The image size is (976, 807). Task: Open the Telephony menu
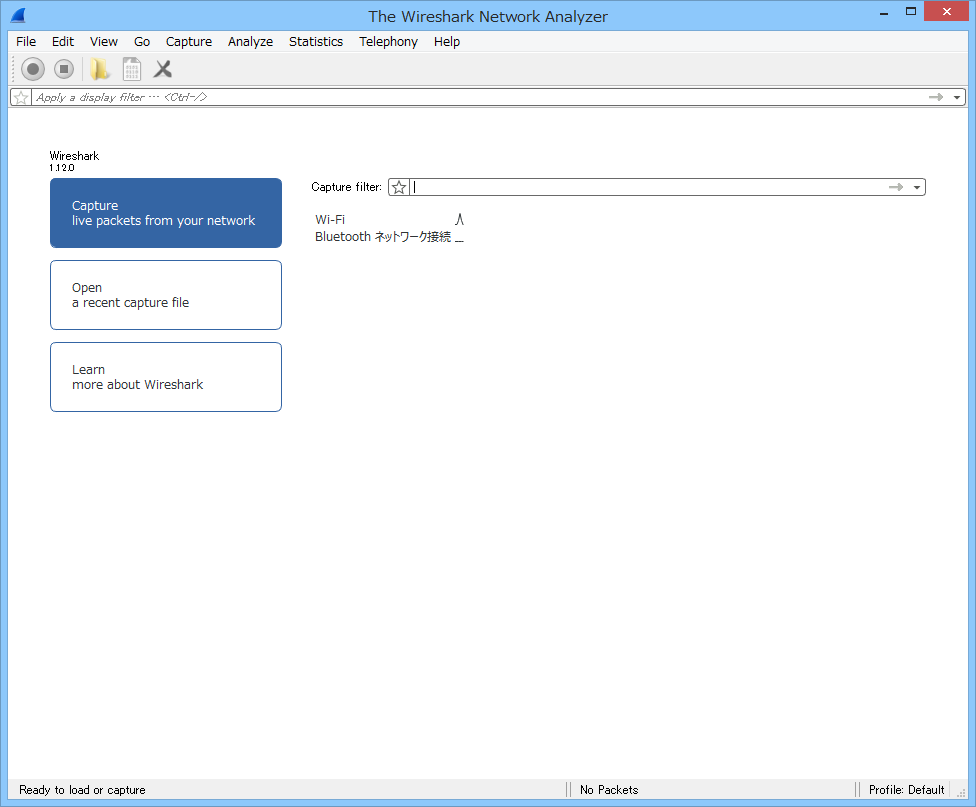pyautogui.click(x=388, y=41)
